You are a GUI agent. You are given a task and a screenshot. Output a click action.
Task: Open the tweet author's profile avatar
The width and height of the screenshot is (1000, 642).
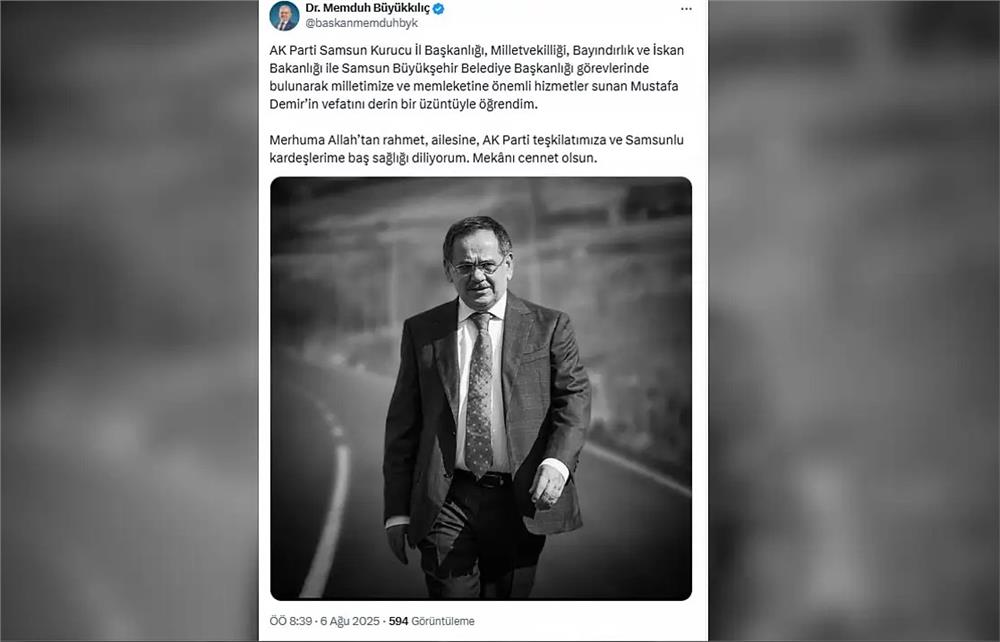(x=284, y=16)
